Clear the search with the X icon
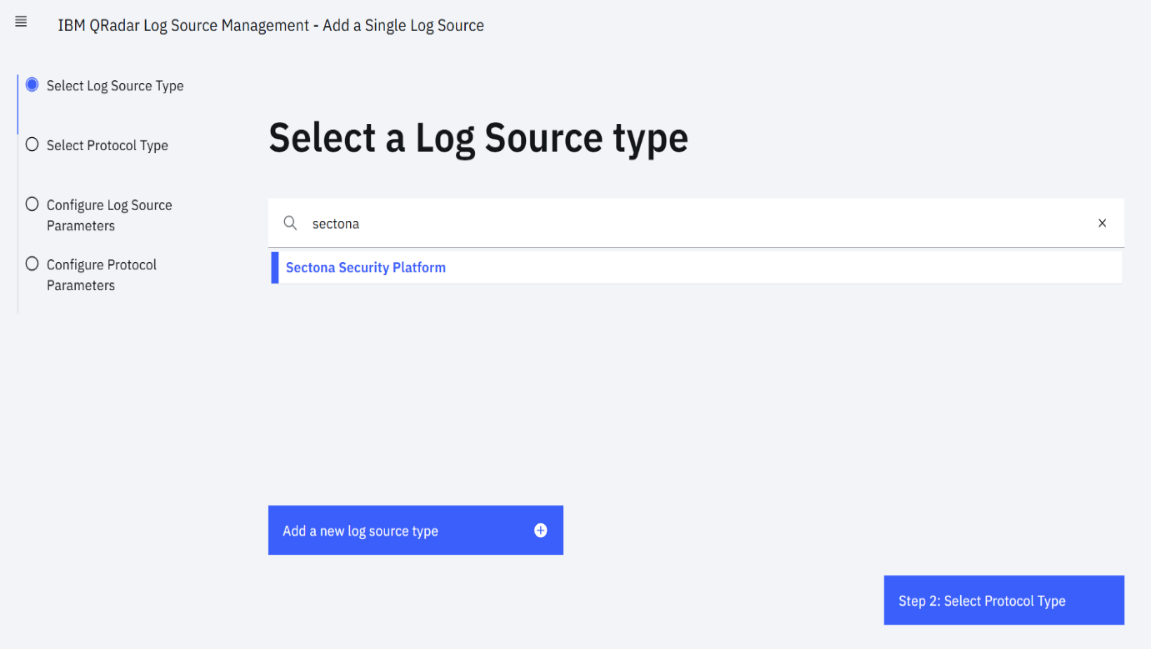 tap(1102, 223)
